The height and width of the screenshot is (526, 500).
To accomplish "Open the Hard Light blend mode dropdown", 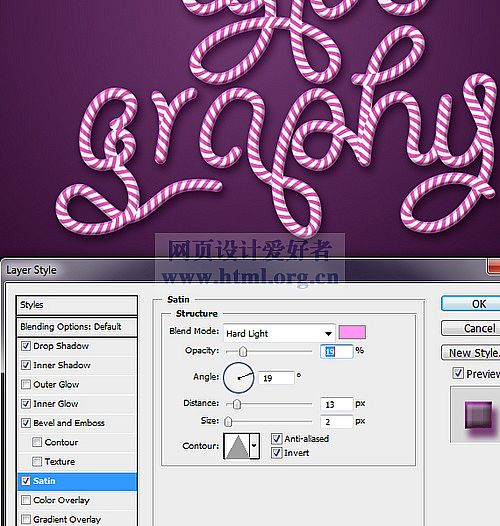I will click(x=279, y=333).
